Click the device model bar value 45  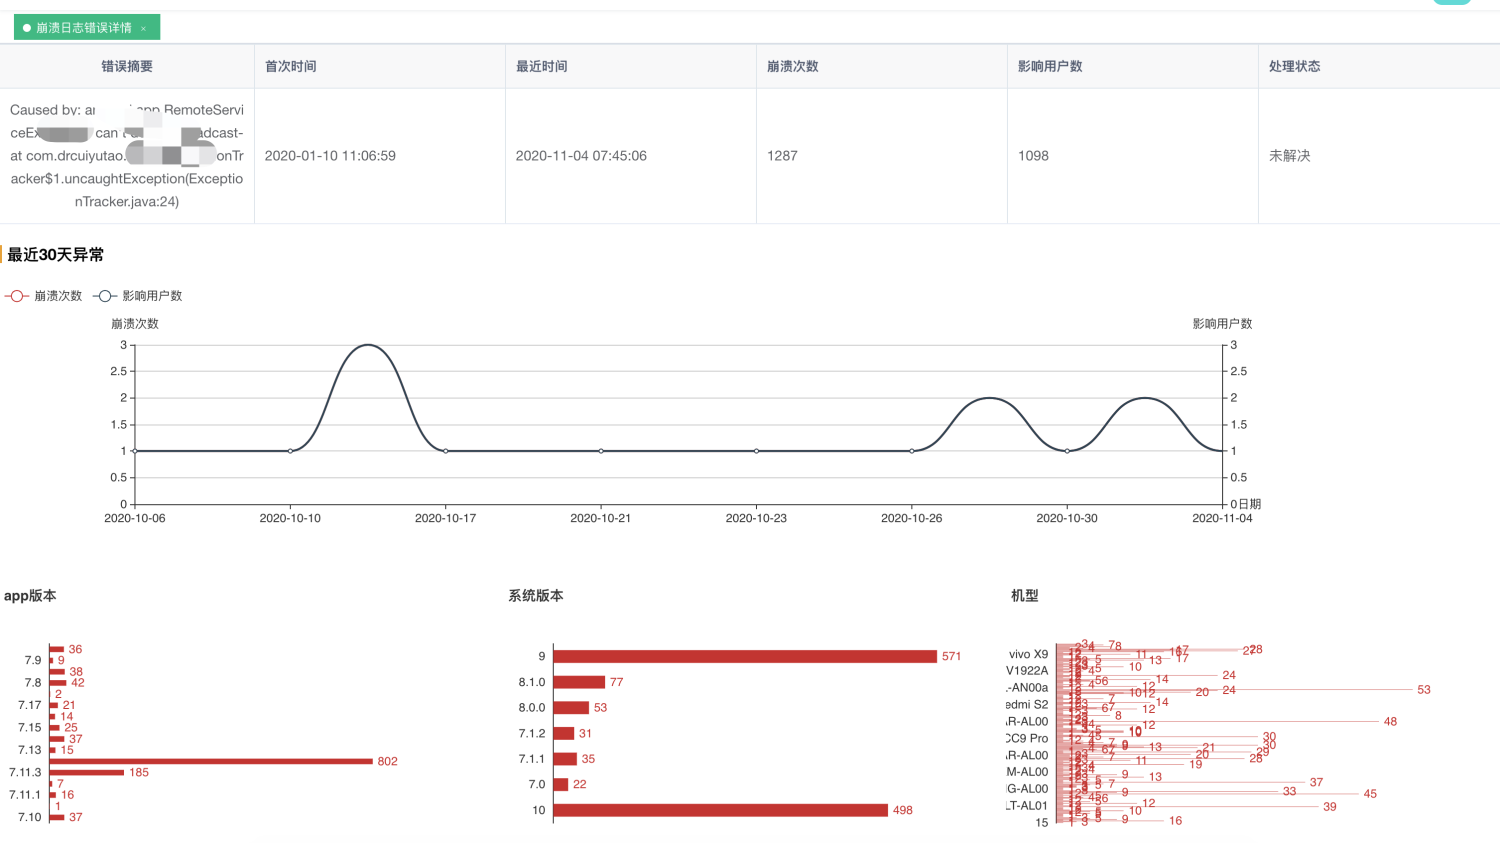tap(1370, 794)
